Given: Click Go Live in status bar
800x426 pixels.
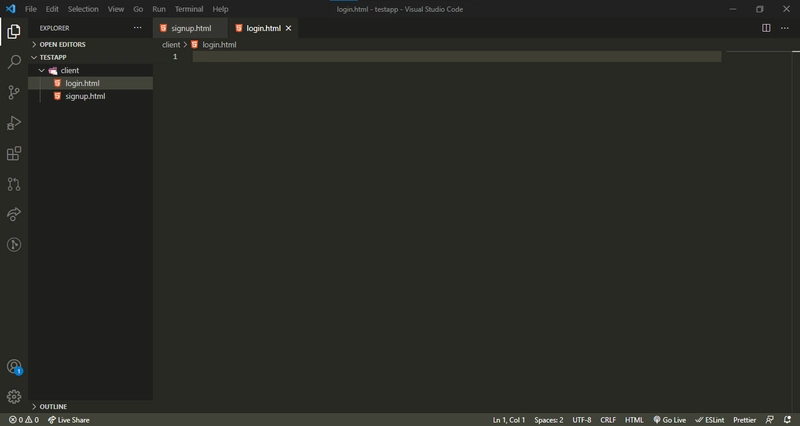Looking at the screenshot, I should pos(669,420).
